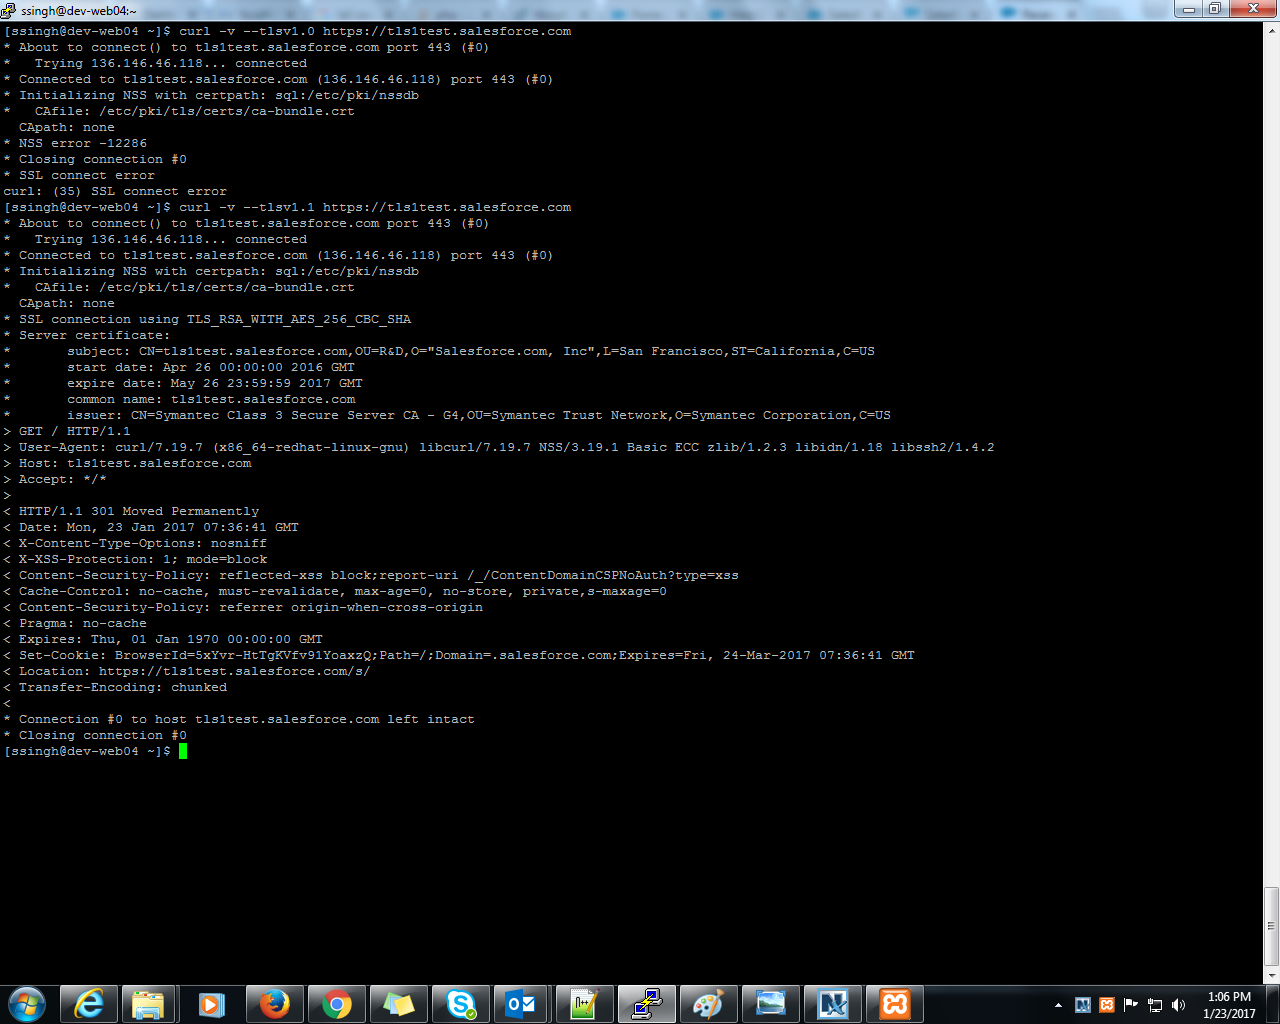This screenshot has width=1280, height=1024.
Task: Click the terminal scrollbar down arrow
Action: [1271, 976]
